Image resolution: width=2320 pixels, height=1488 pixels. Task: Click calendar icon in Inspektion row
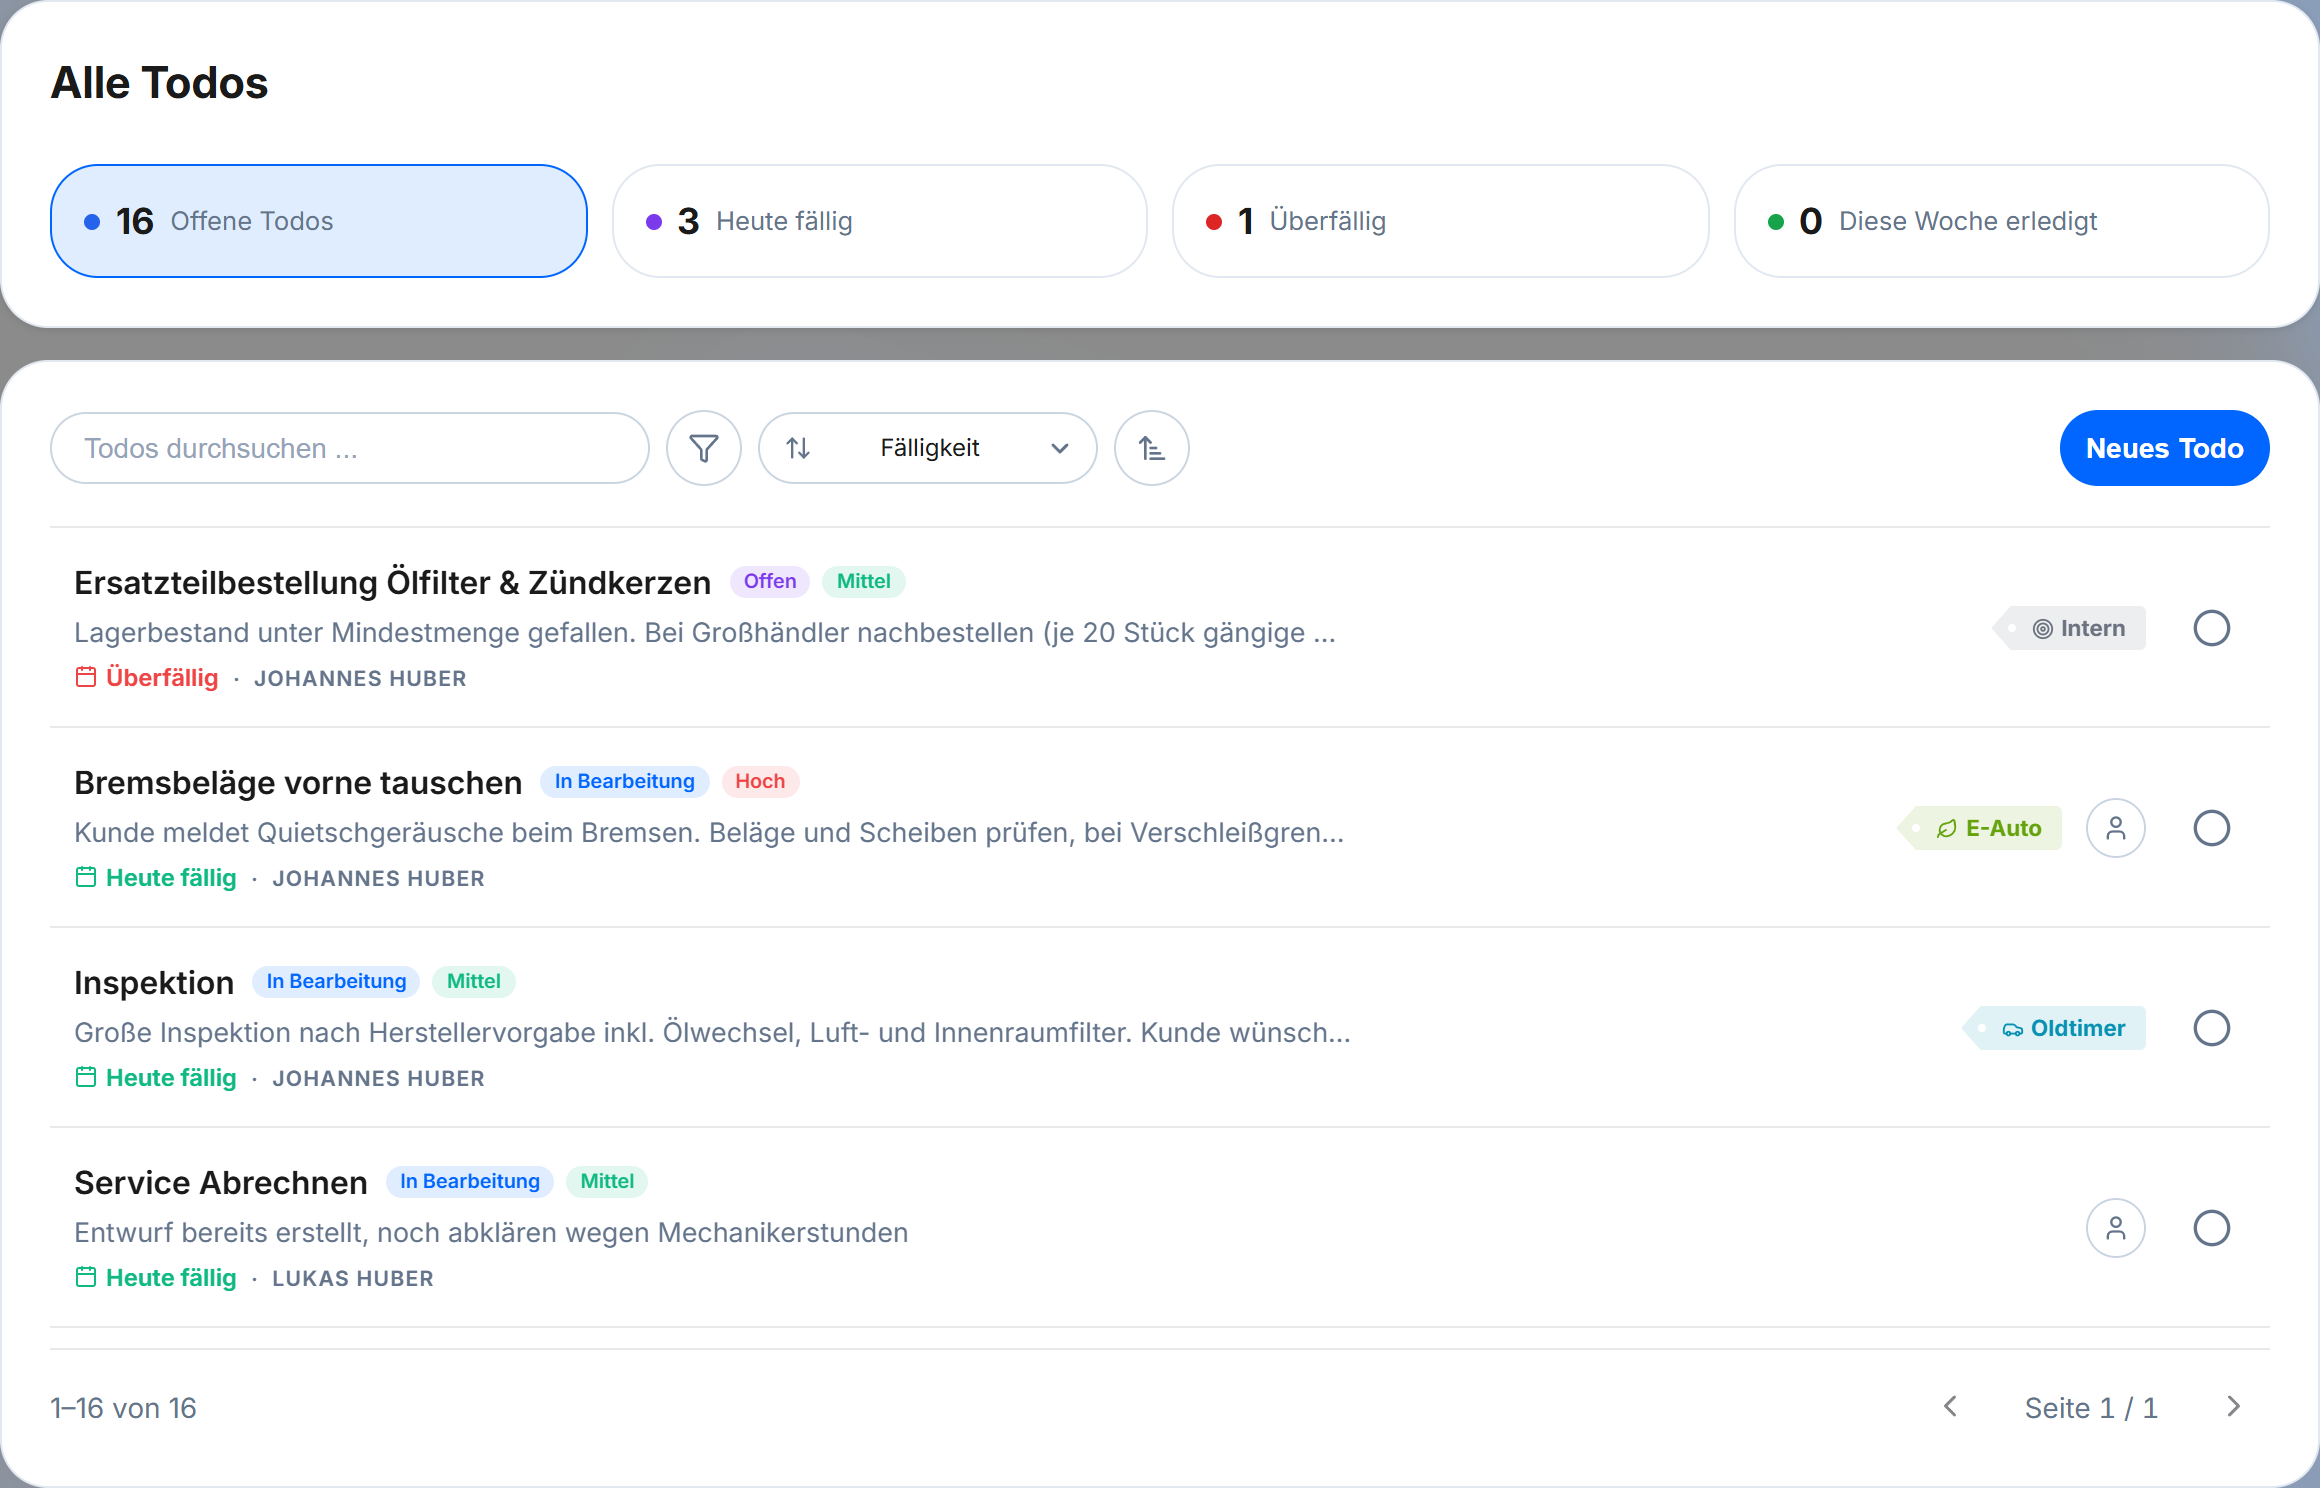click(86, 1077)
